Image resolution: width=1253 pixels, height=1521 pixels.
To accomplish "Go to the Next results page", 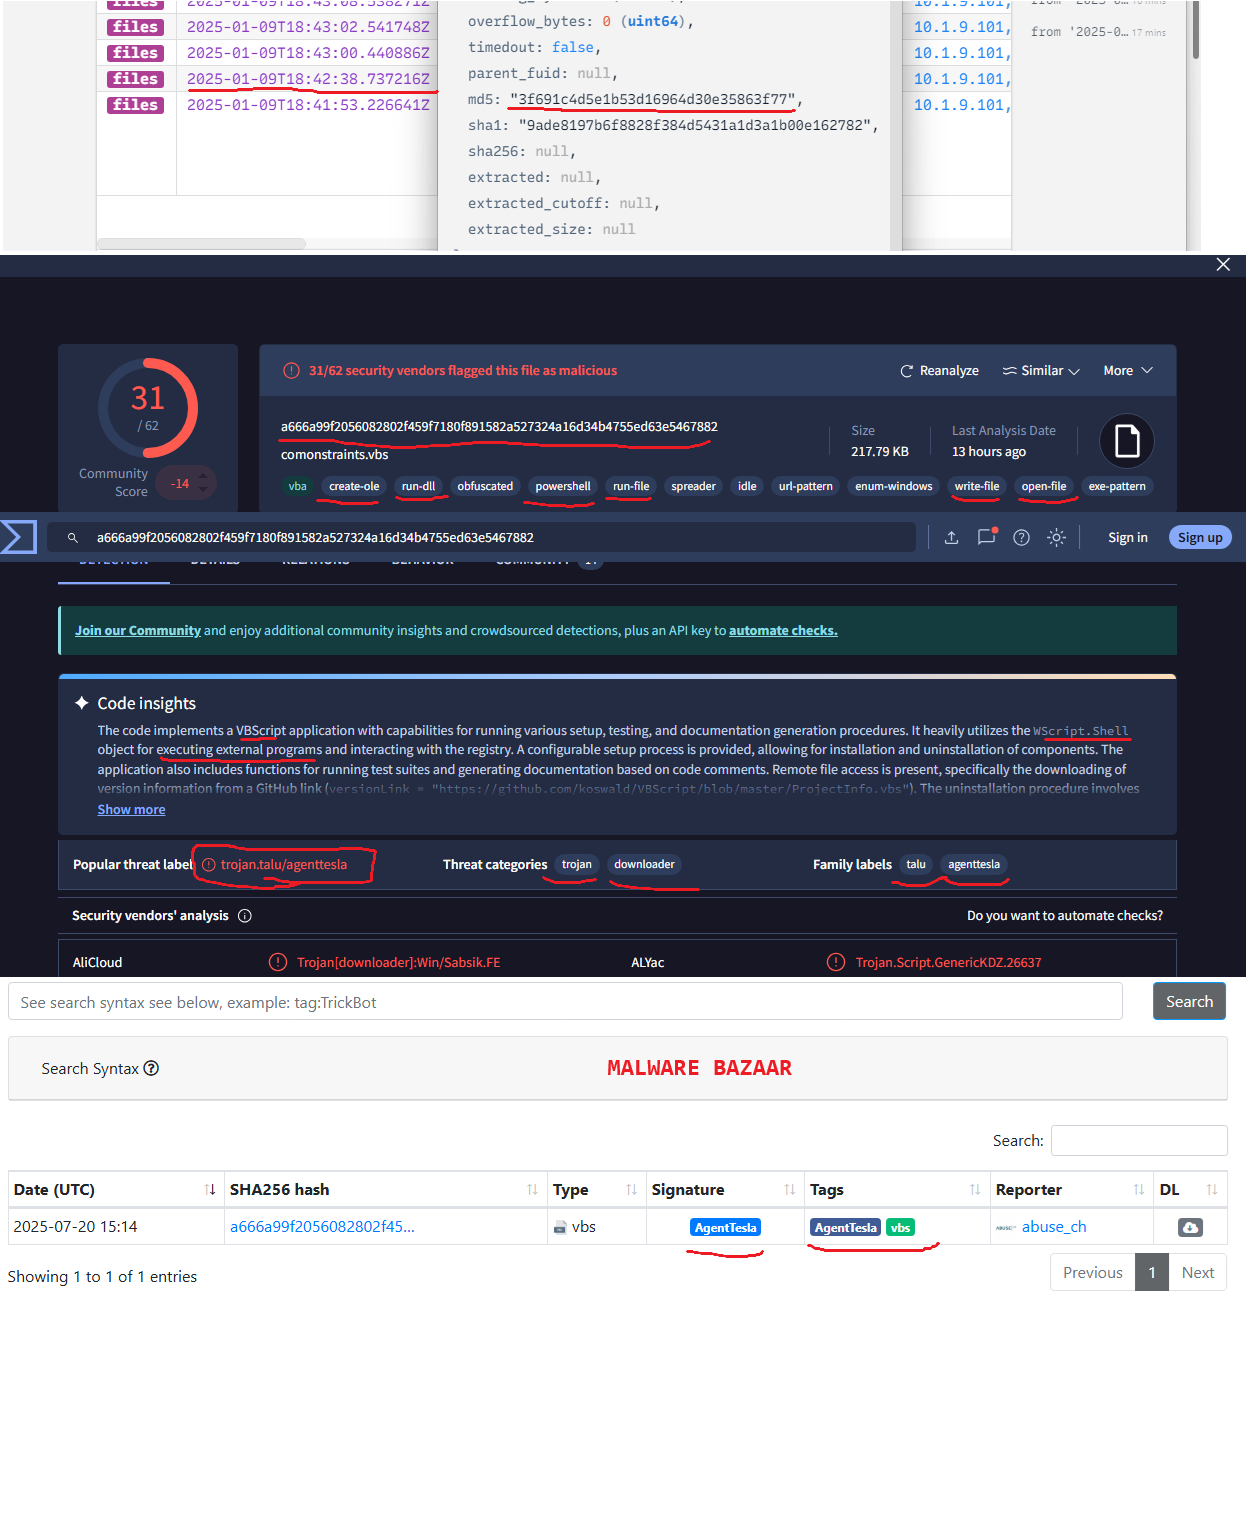I will pos(1197,1273).
